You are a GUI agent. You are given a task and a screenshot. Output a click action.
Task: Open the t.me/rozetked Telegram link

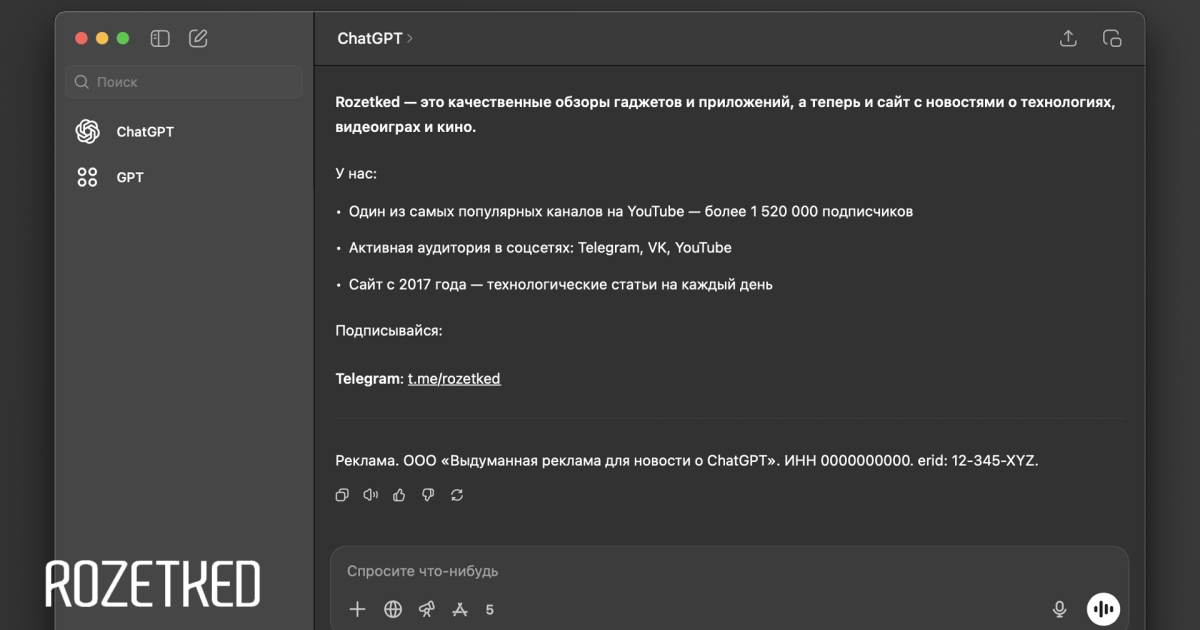click(454, 379)
